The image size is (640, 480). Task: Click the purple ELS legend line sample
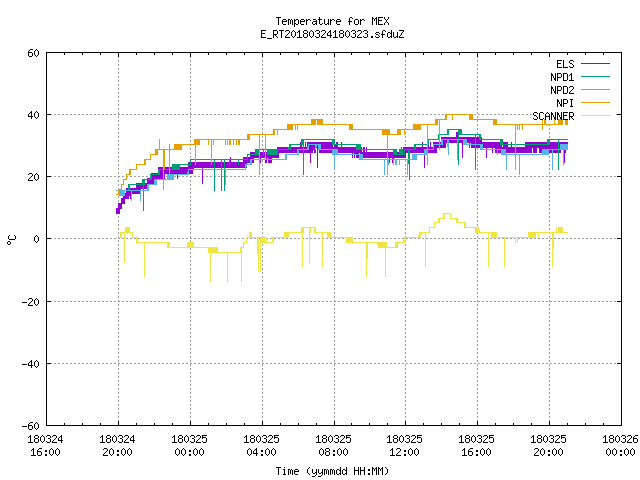point(595,64)
